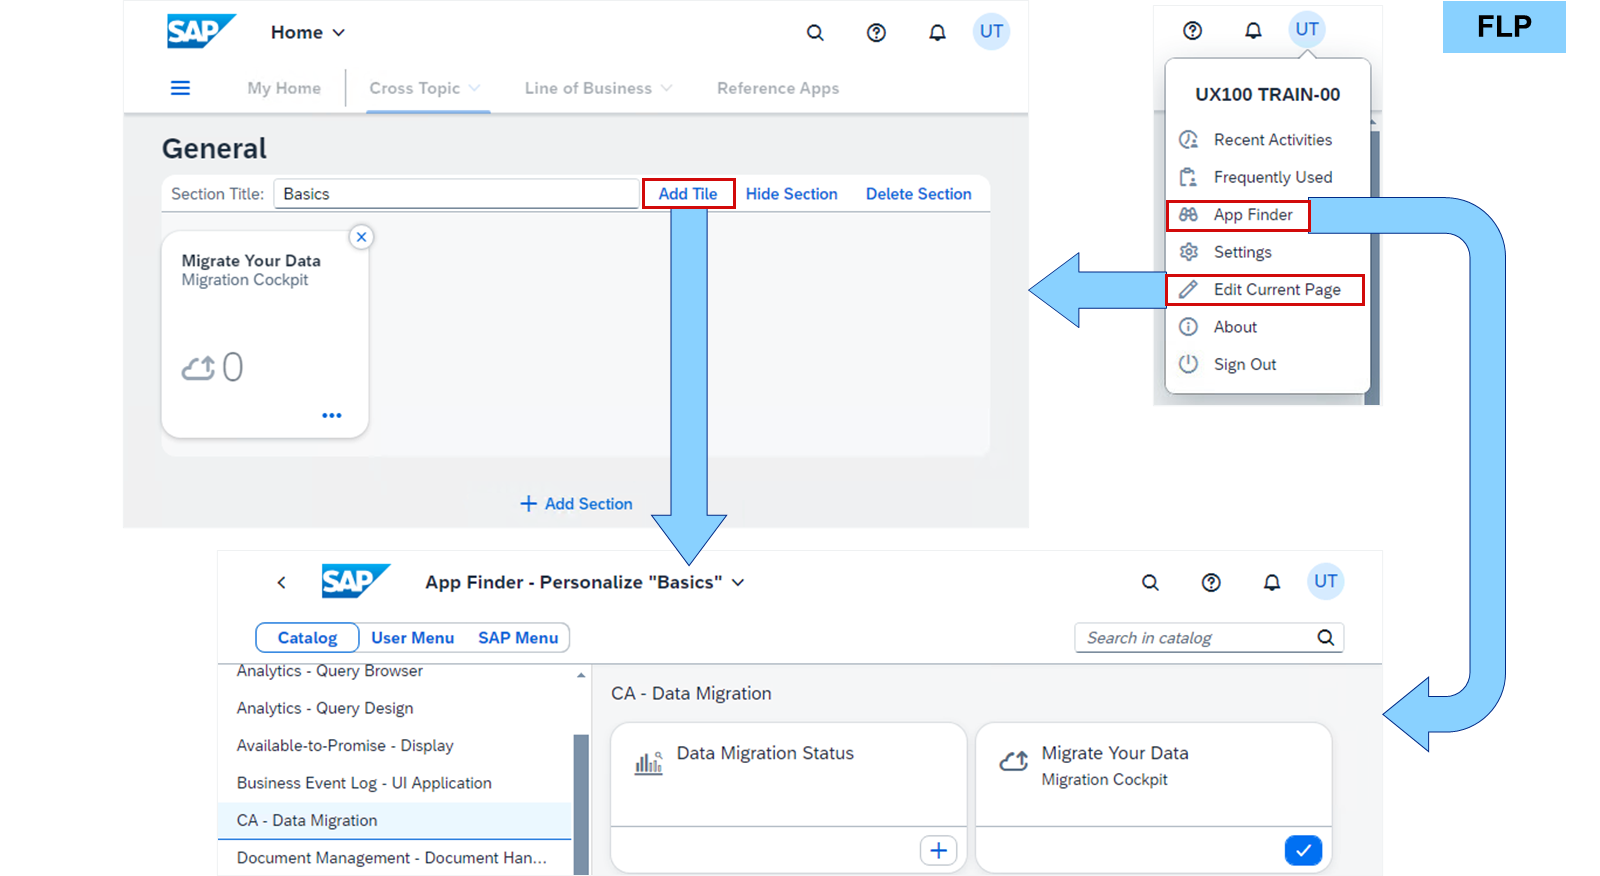This screenshot has width=1600, height=876.
Task: Select the Document Management catalog entry
Action: (392, 858)
